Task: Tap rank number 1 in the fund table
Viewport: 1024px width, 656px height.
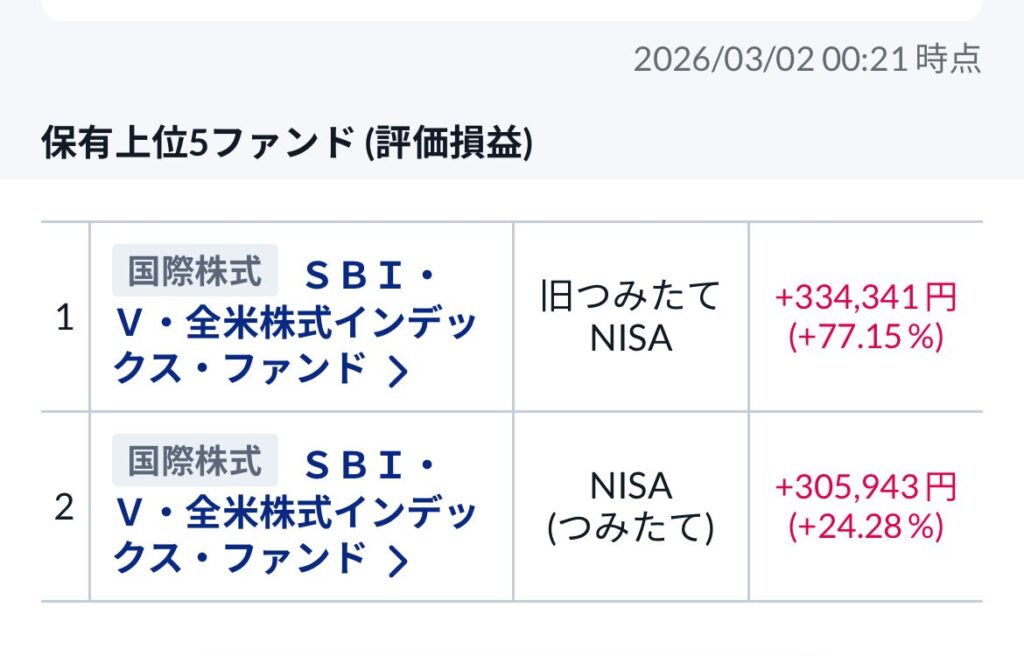Action: [65, 319]
